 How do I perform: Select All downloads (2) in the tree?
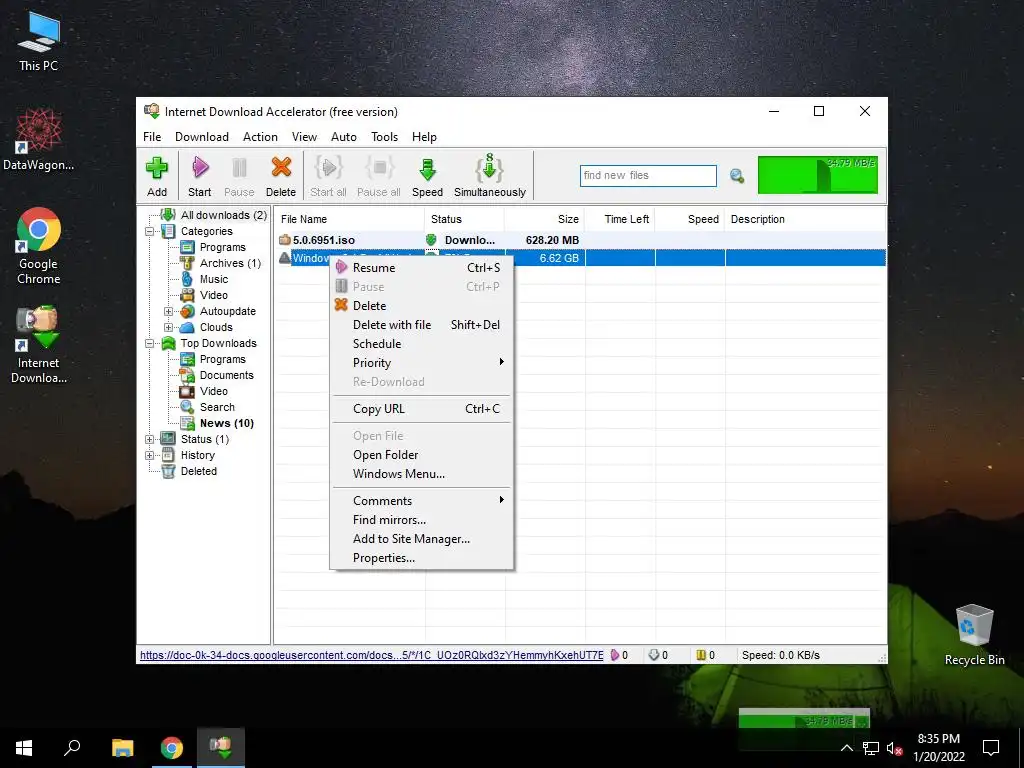[x=223, y=215]
